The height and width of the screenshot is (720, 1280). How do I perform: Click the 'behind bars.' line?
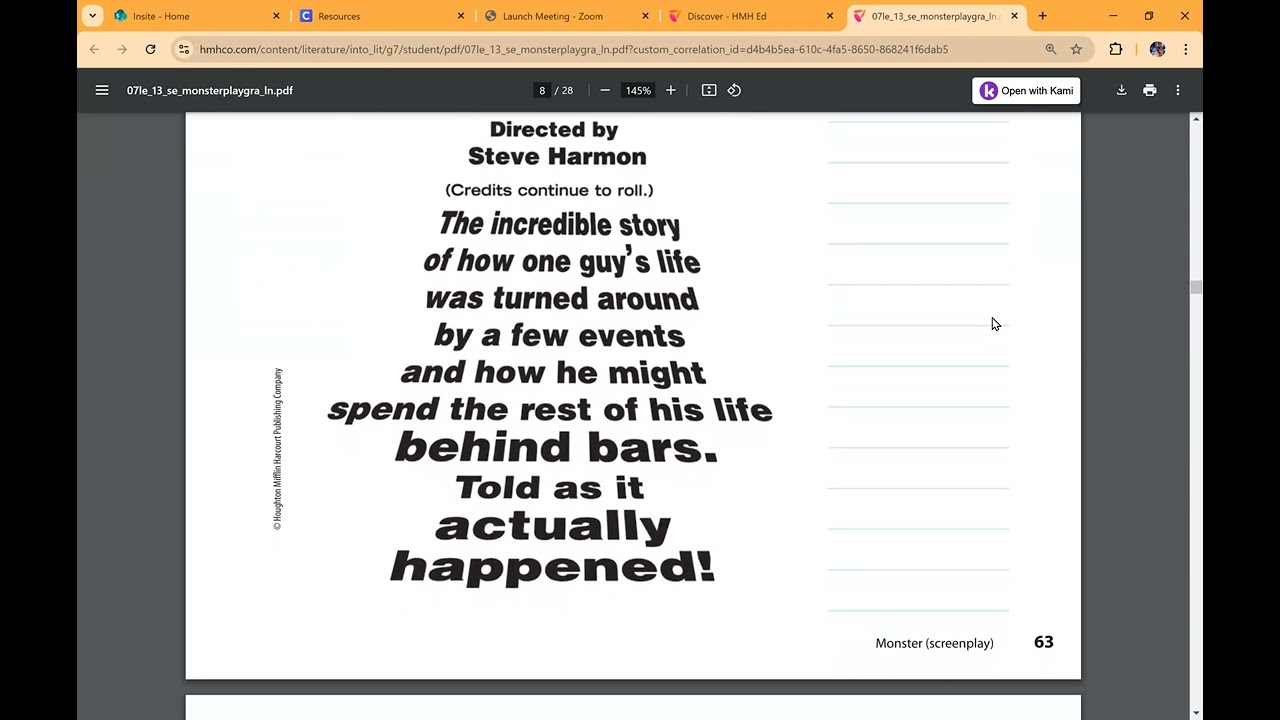(x=556, y=447)
